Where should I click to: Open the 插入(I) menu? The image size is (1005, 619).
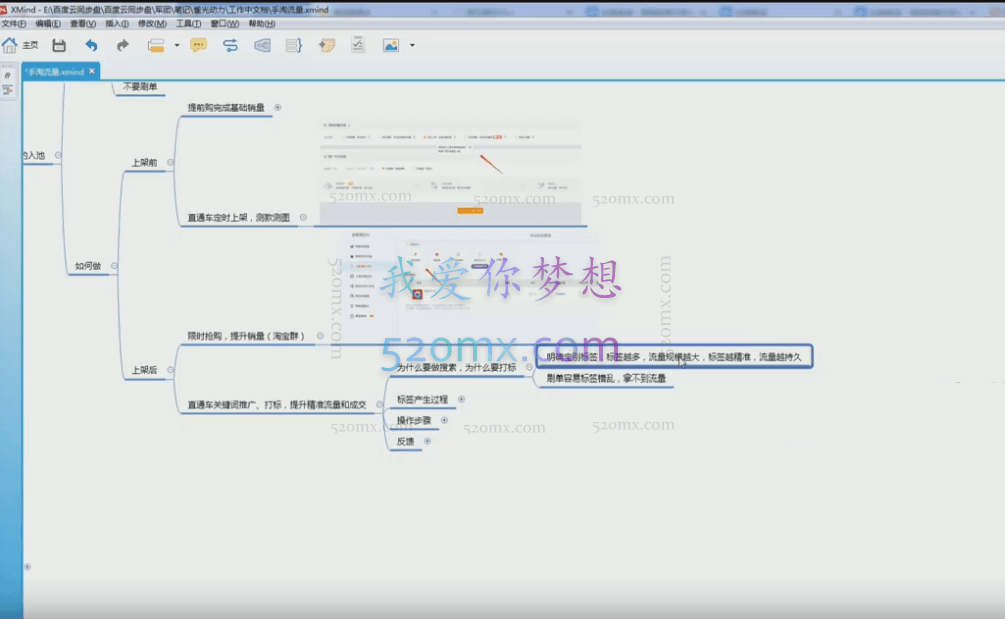[x=117, y=23]
